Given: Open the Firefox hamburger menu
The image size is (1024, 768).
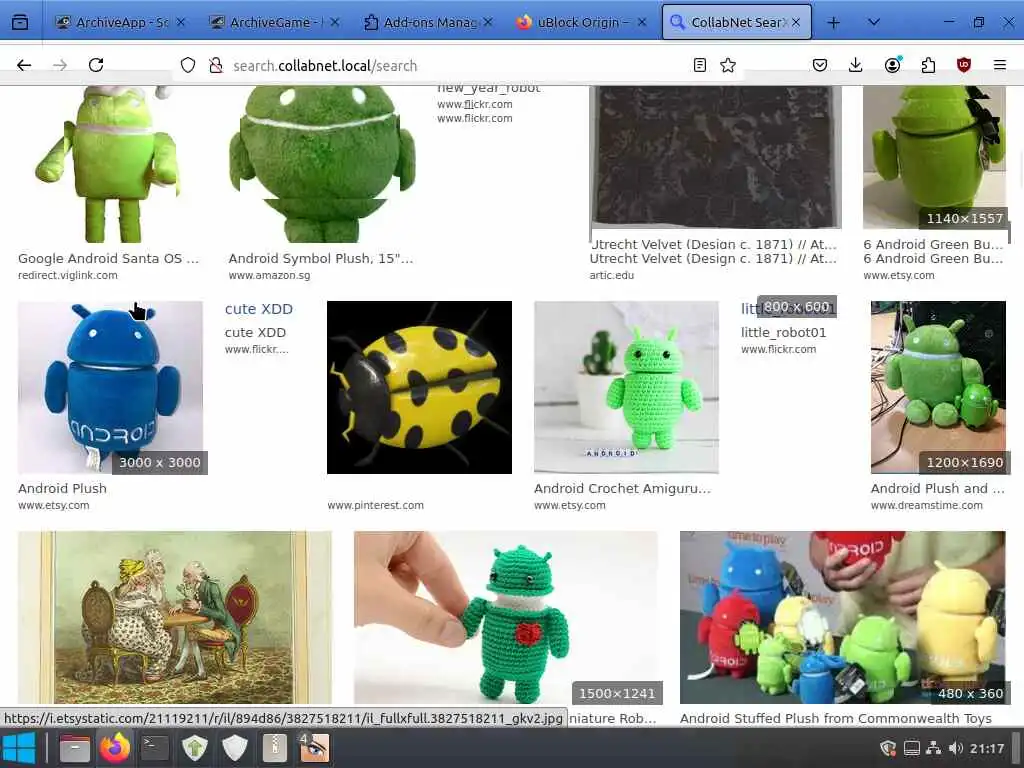Looking at the screenshot, I should point(999,65).
